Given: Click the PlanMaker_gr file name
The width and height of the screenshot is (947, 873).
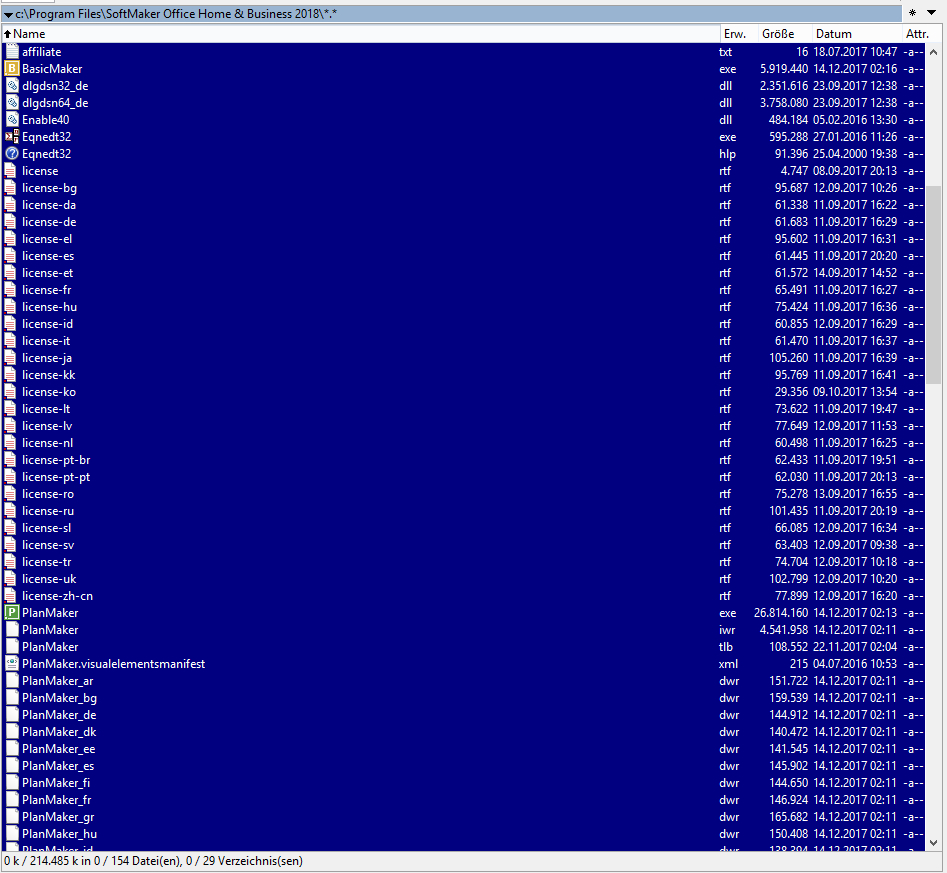Looking at the screenshot, I should [x=58, y=817].
